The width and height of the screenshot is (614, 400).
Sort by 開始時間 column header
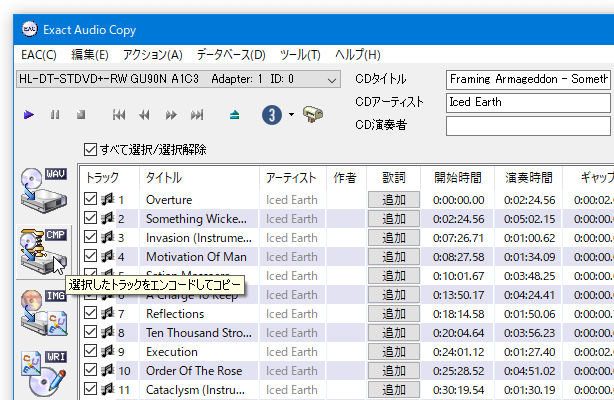click(457, 178)
